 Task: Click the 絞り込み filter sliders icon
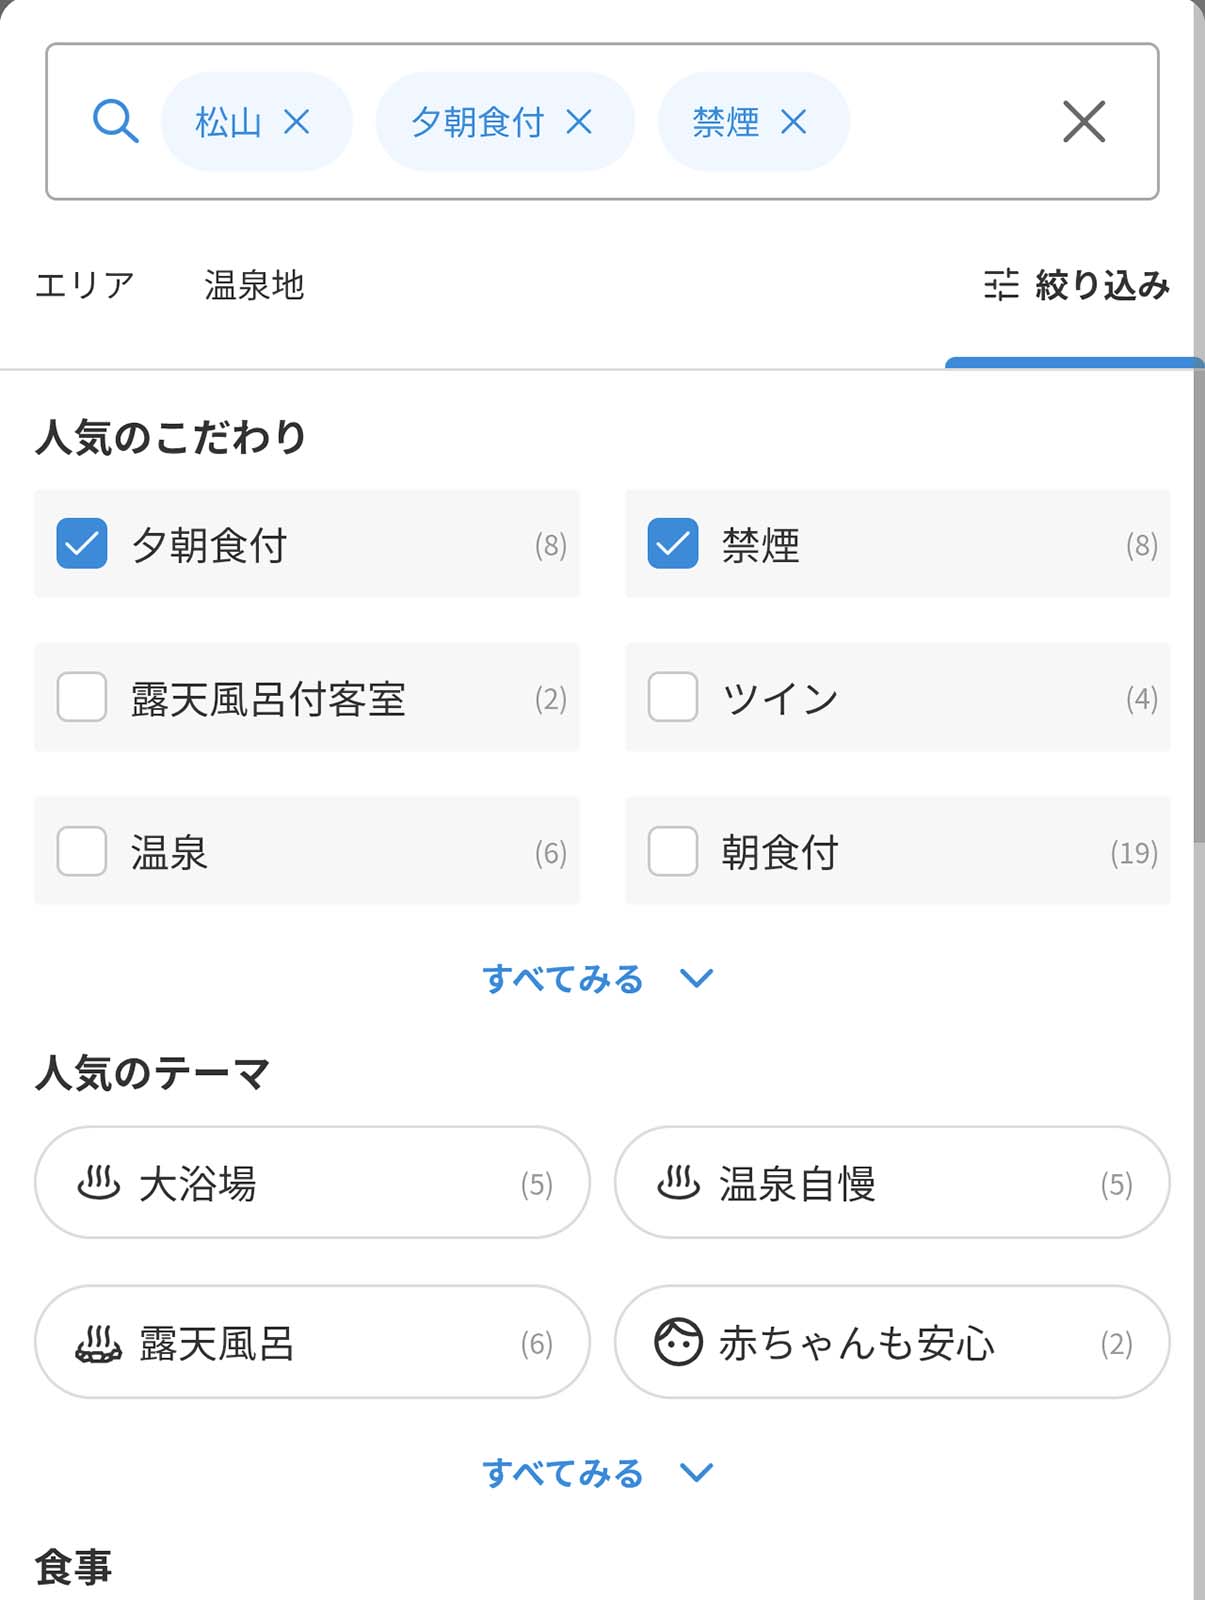coord(1001,285)
